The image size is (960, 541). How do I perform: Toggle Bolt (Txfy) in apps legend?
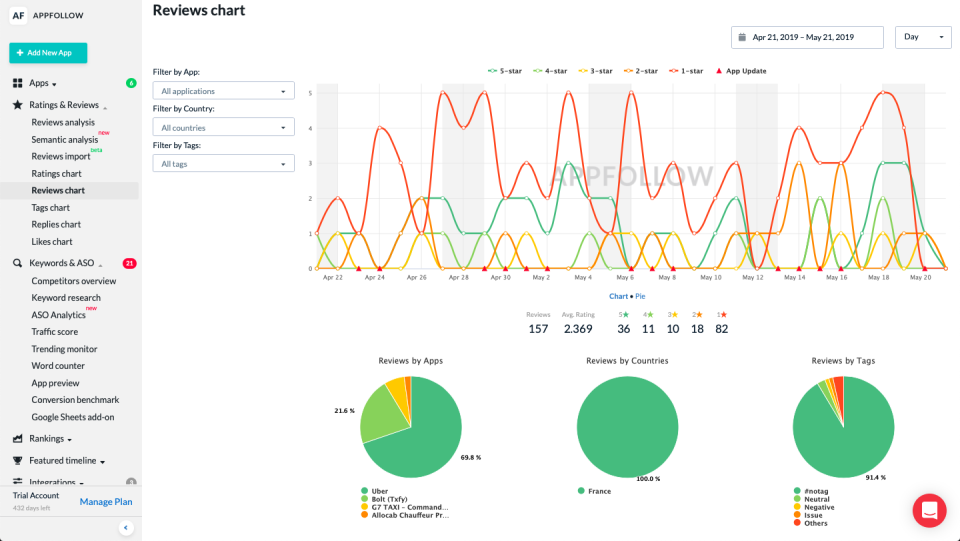[x=384, y=499]
